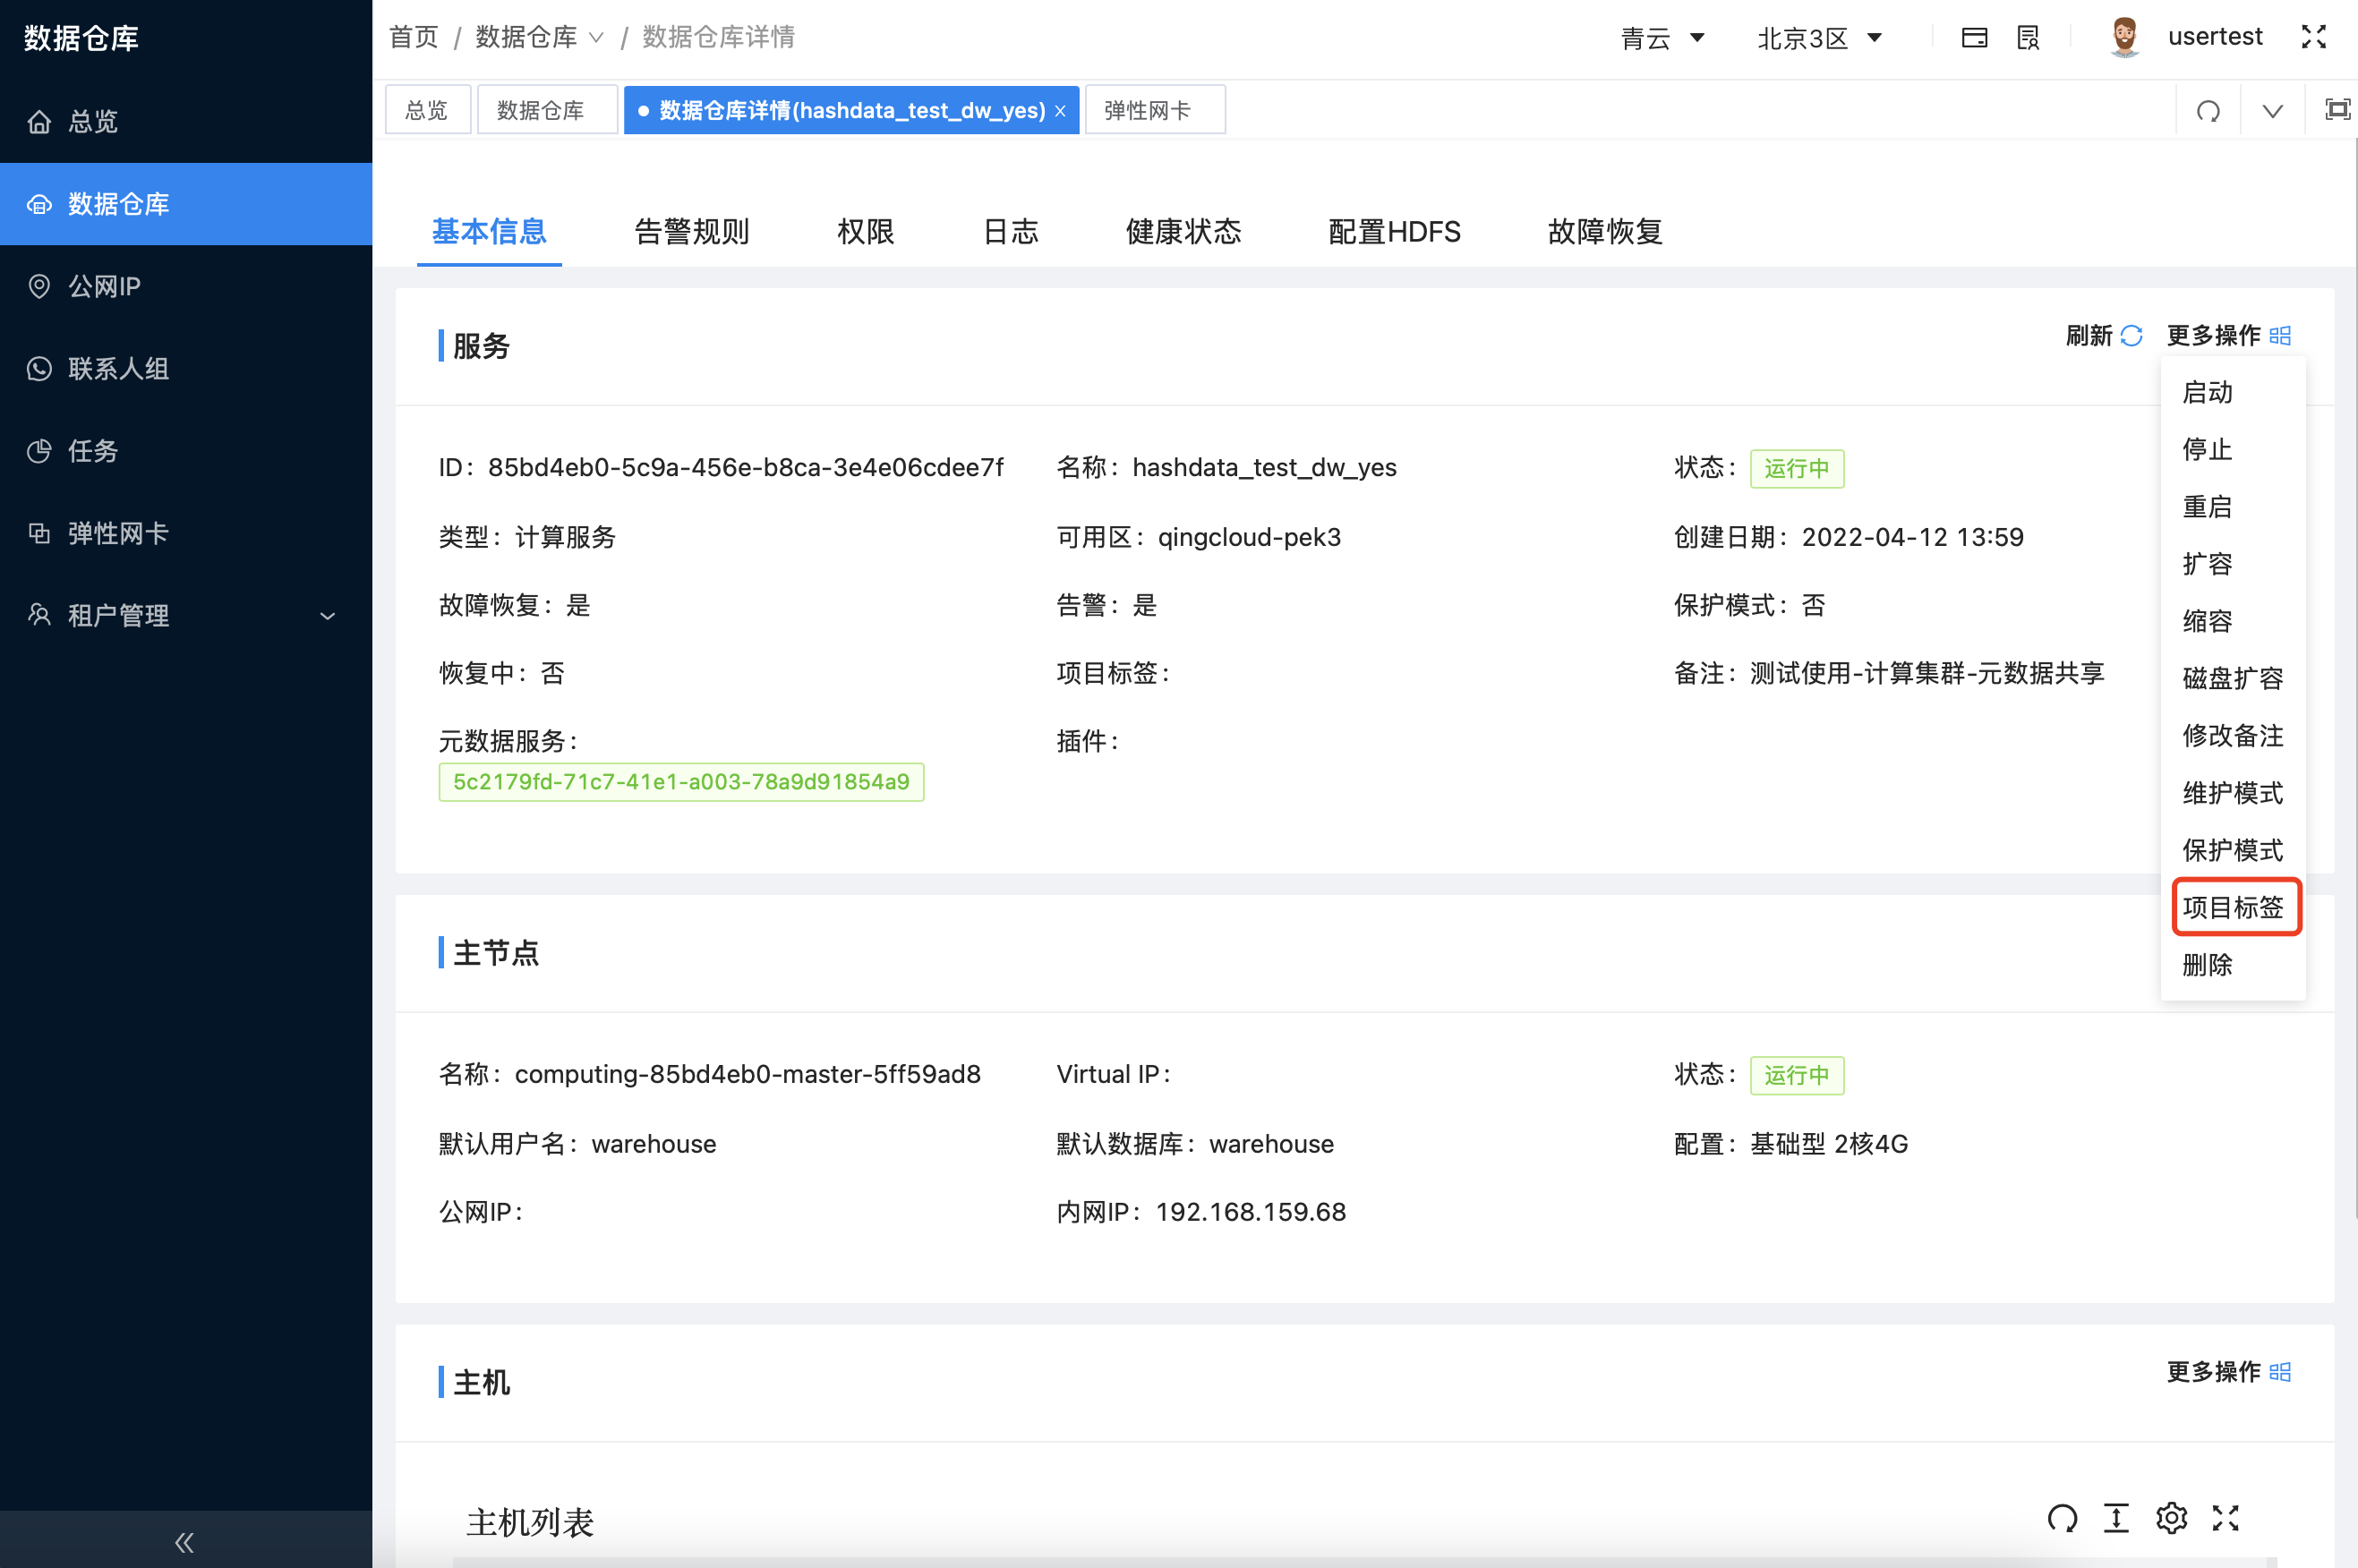
Task: Open the 公网IP sidebar section
Action: (103, 286)
